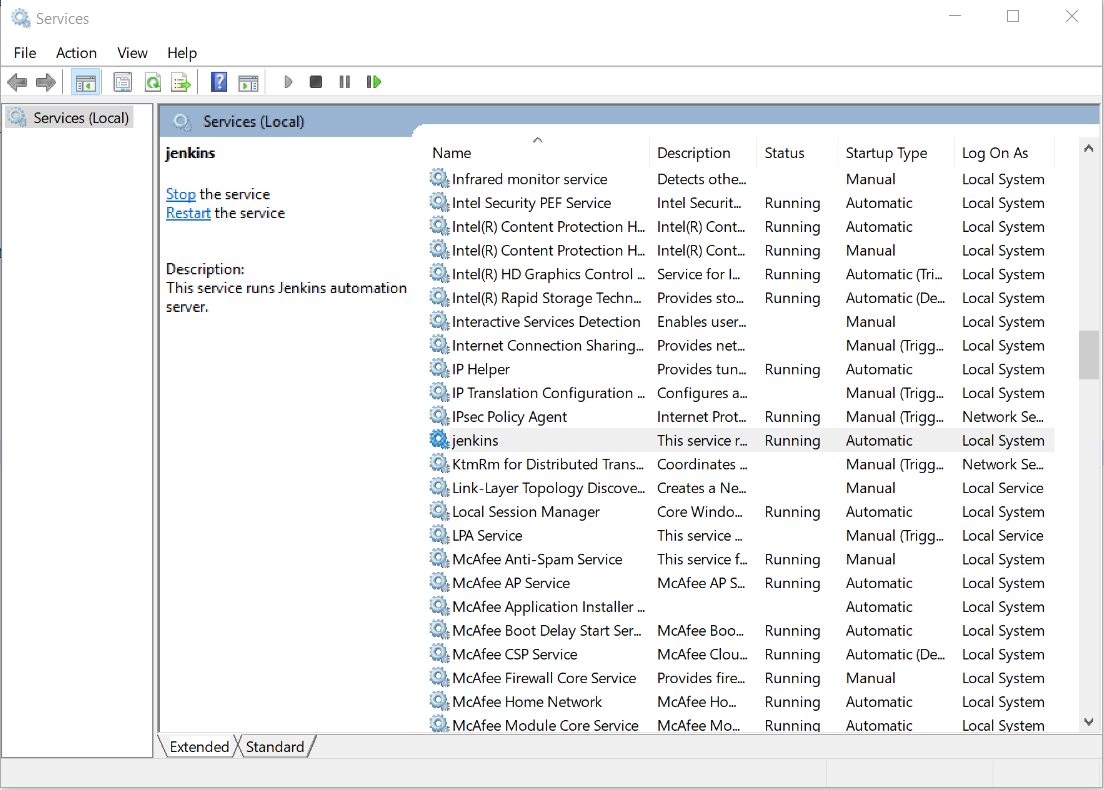The height and width of the screenshot is (790, 1104).
Task: Click the Pause Service icon
Action: (x=344, y=82)
